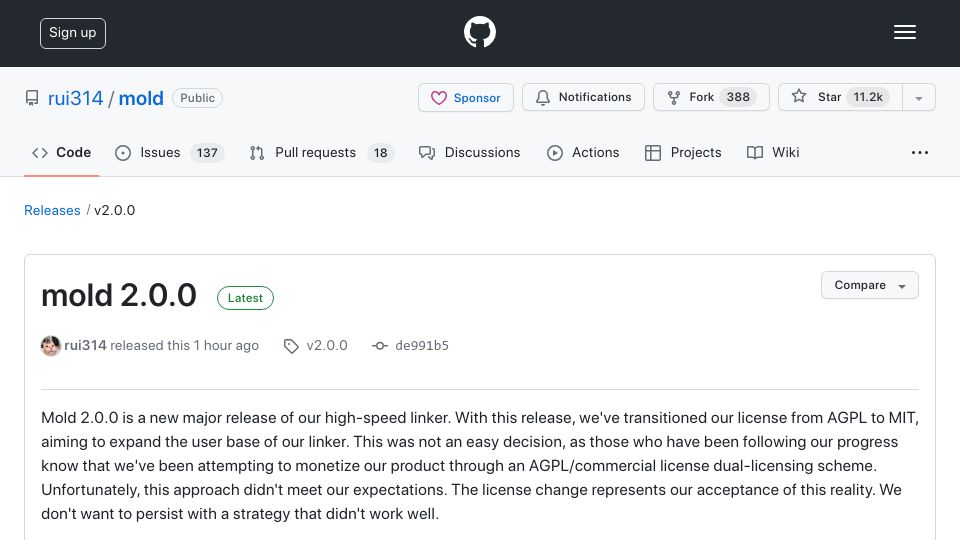Open the Compare dropdown
960x540 pixels.
click(869, 285)
